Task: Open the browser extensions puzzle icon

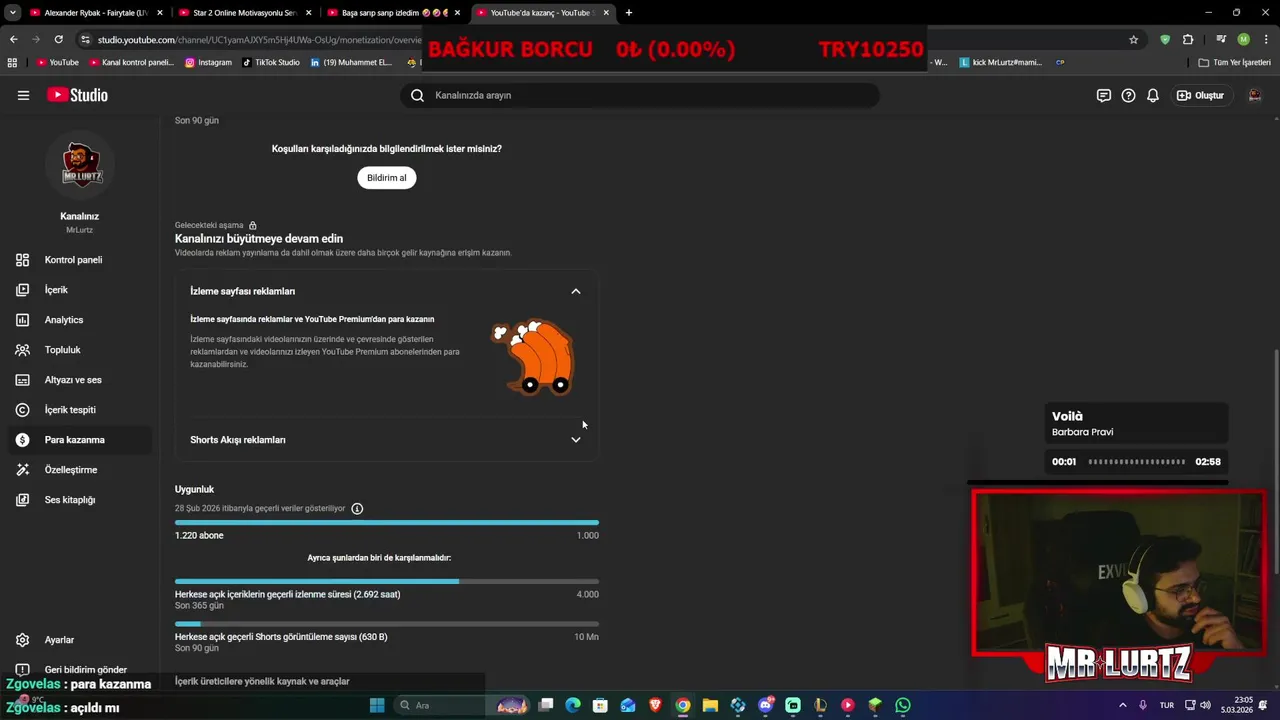Action: (x=1188, y=39)
